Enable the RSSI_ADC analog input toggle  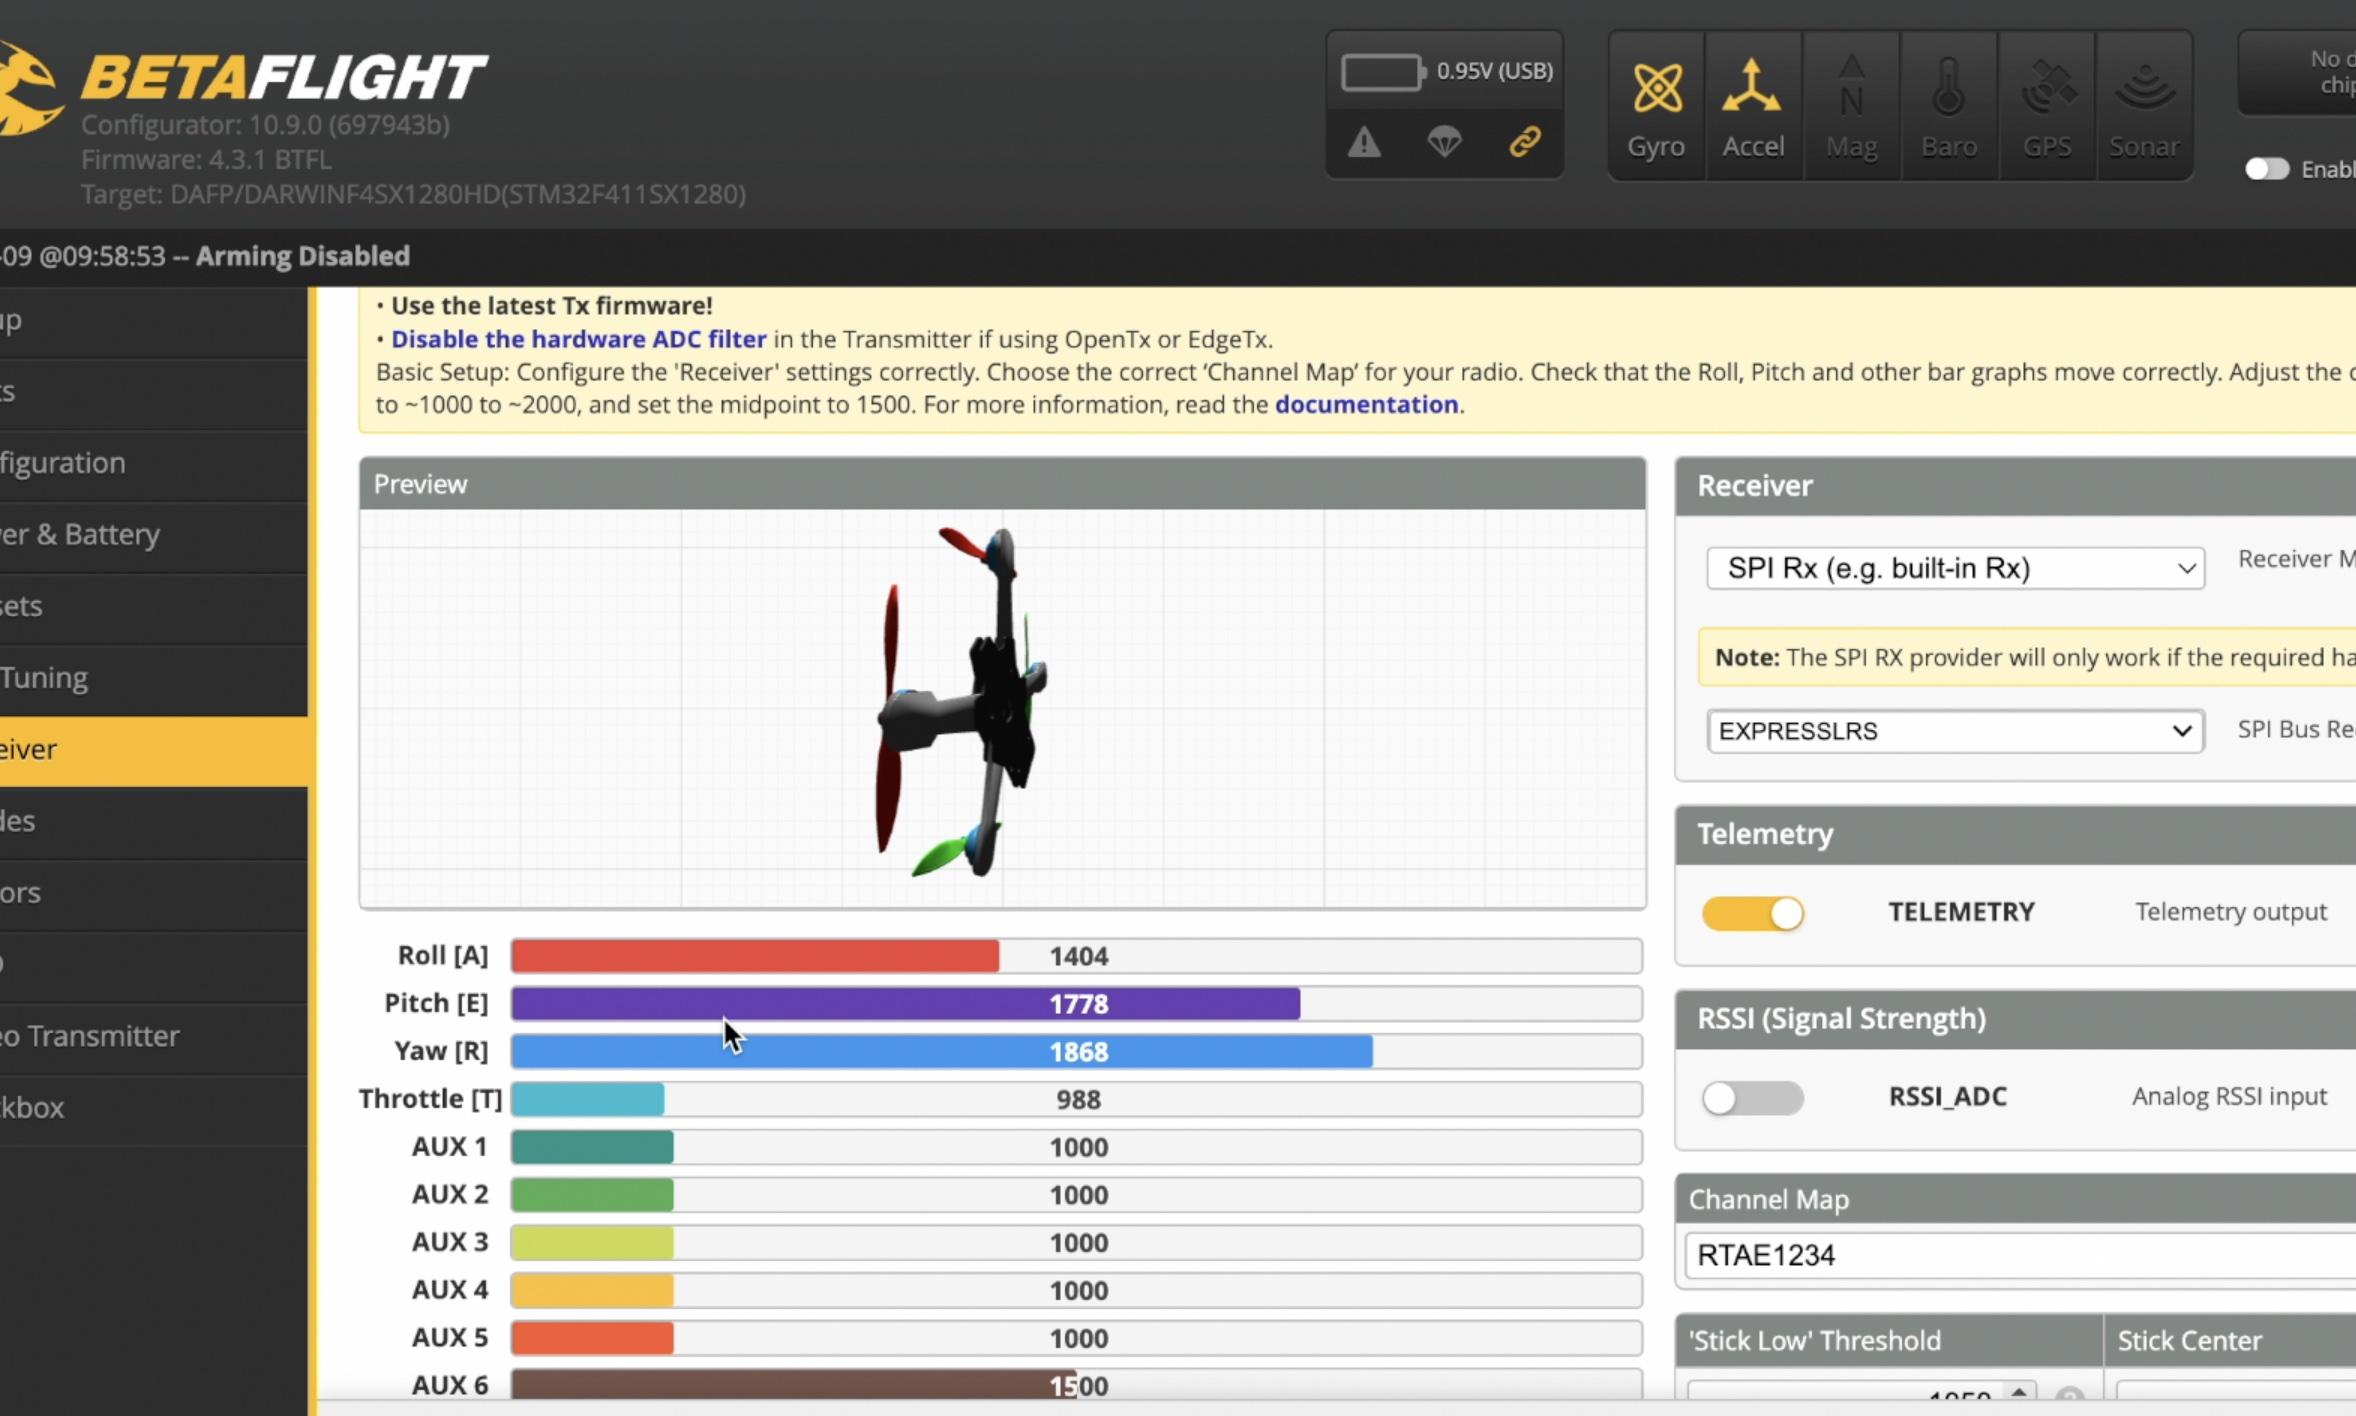coord(1753,1098)
